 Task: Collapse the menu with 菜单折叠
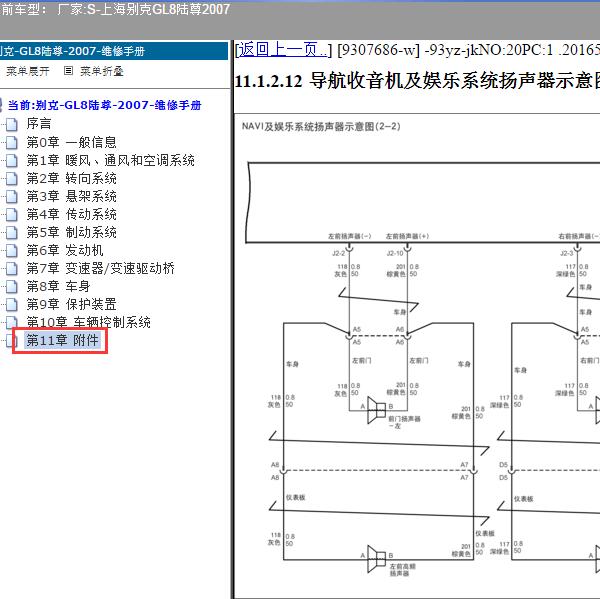101,71
